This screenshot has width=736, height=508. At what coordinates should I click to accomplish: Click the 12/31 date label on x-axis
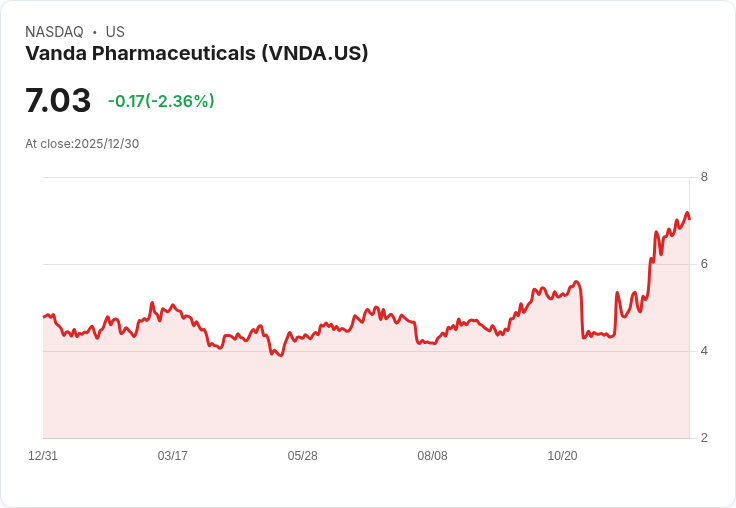coord(43,456)
